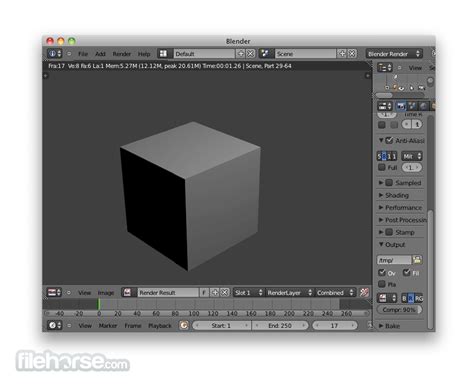Select the Scene properties tab icon
The height and width of the screenshot is (387, 474).
click(412, 106)
